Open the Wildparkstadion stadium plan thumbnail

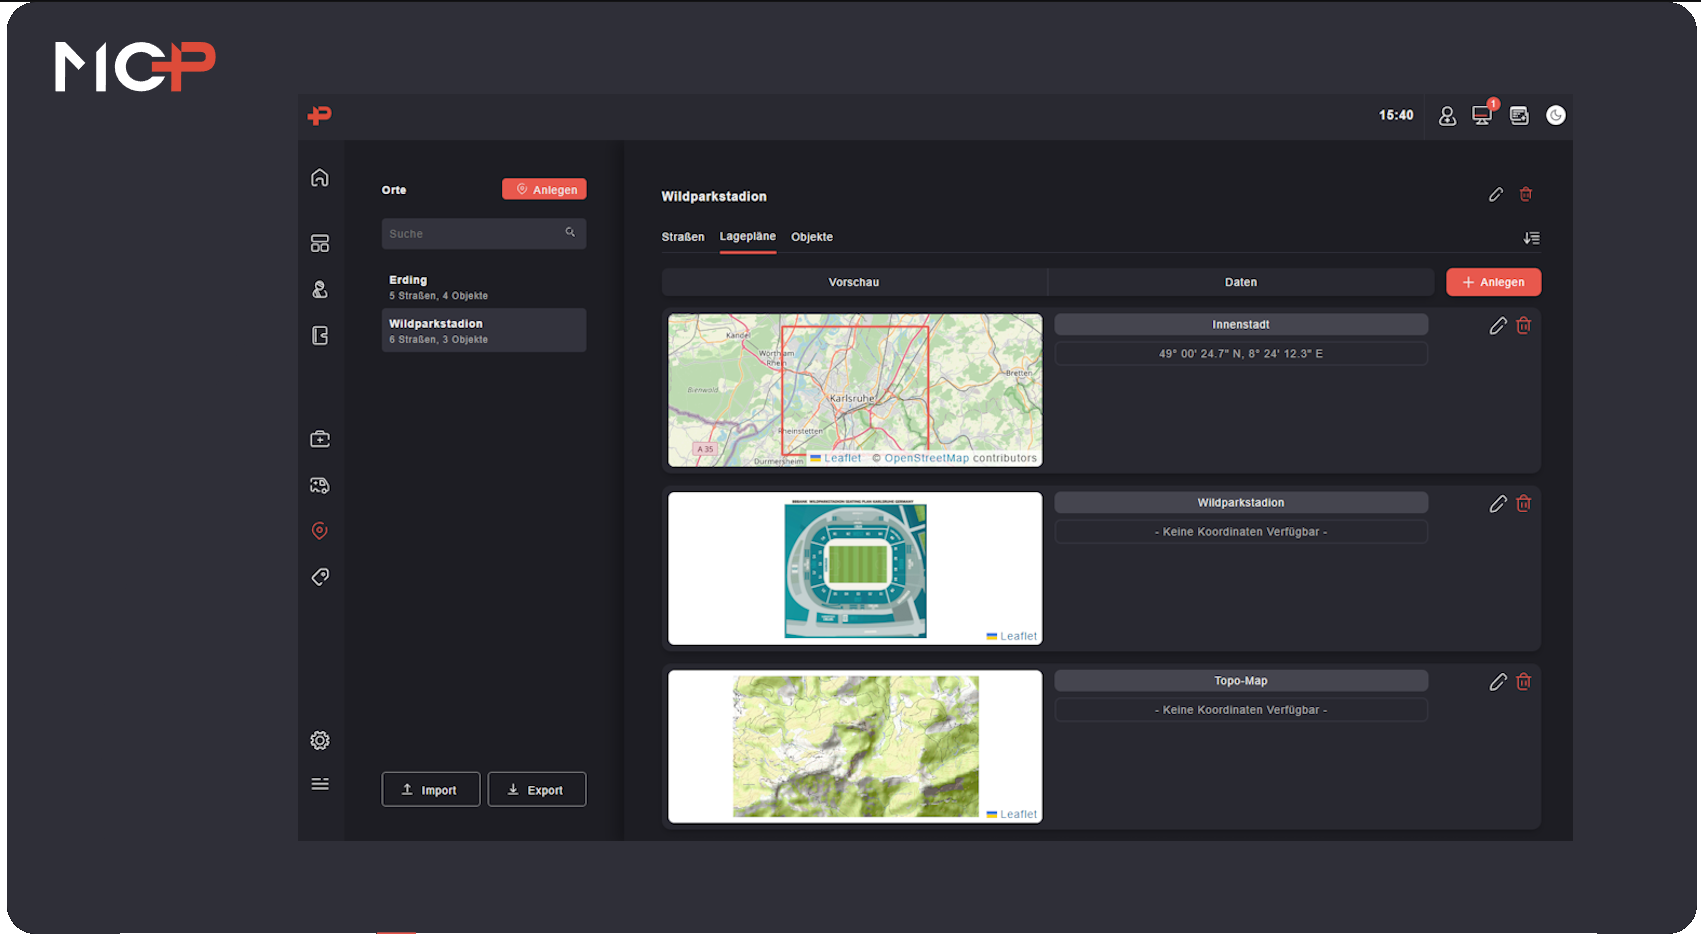tap(855, 568)
